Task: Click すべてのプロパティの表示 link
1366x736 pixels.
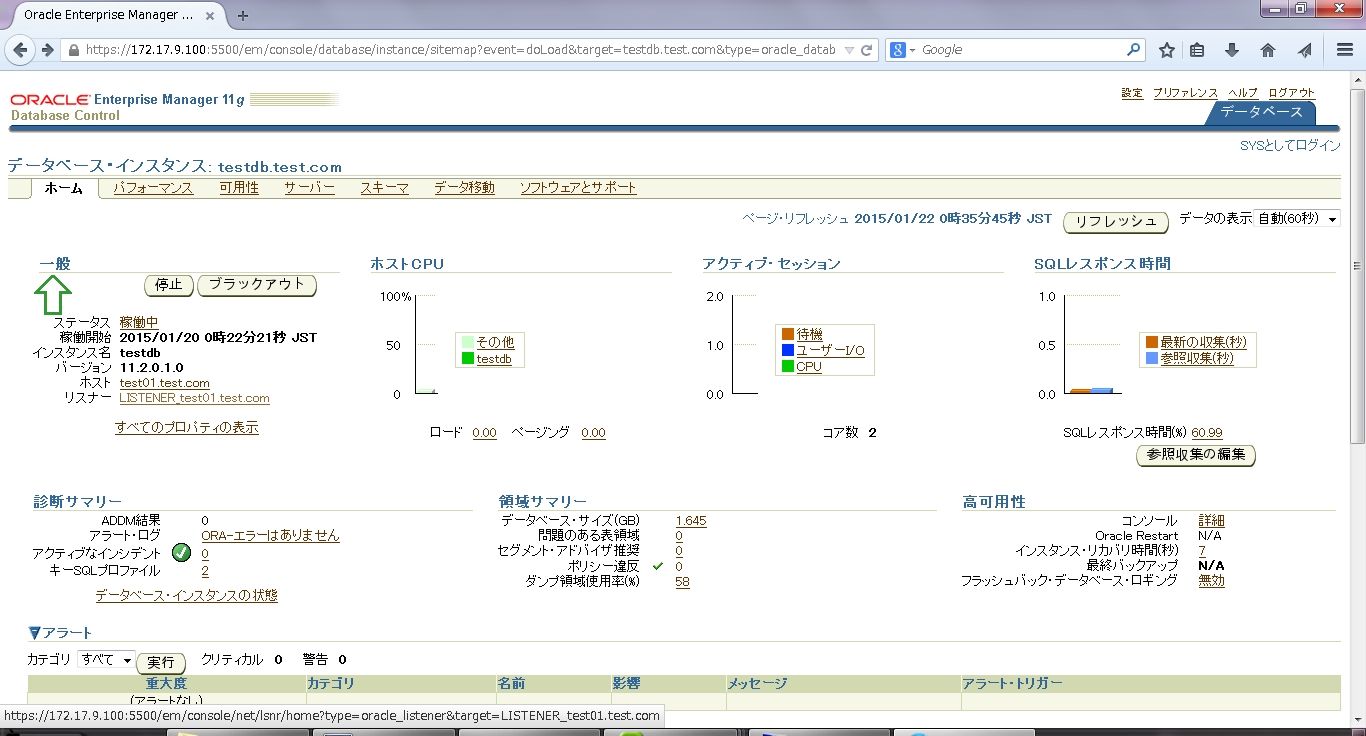Action: [x=187, y=427]
